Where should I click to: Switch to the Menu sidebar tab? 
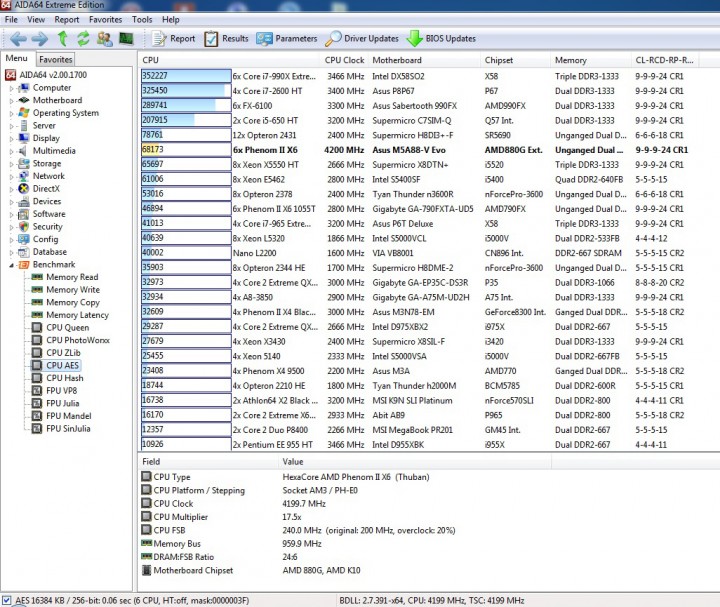[x=17, y=58]
